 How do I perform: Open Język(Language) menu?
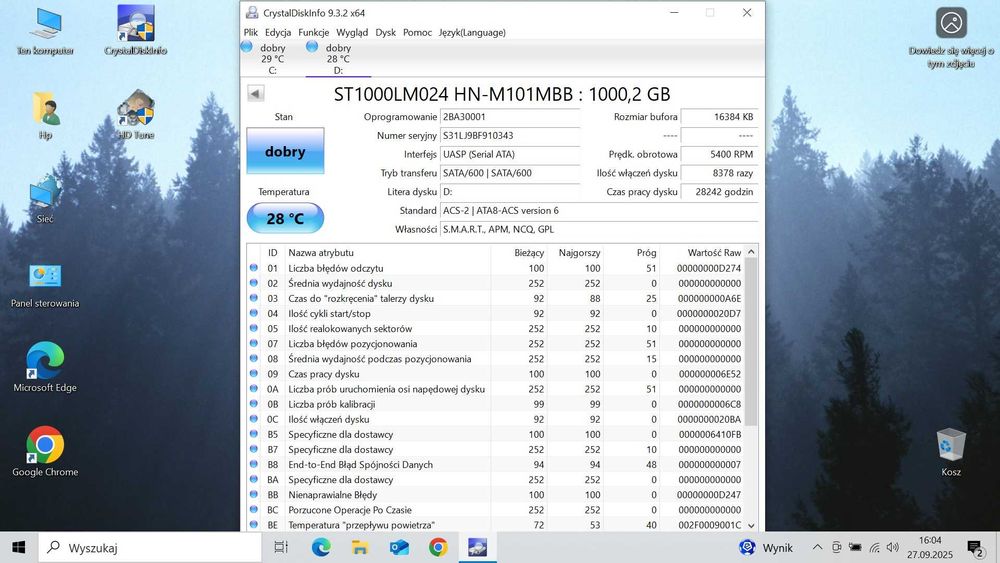(x=472, y=32)
